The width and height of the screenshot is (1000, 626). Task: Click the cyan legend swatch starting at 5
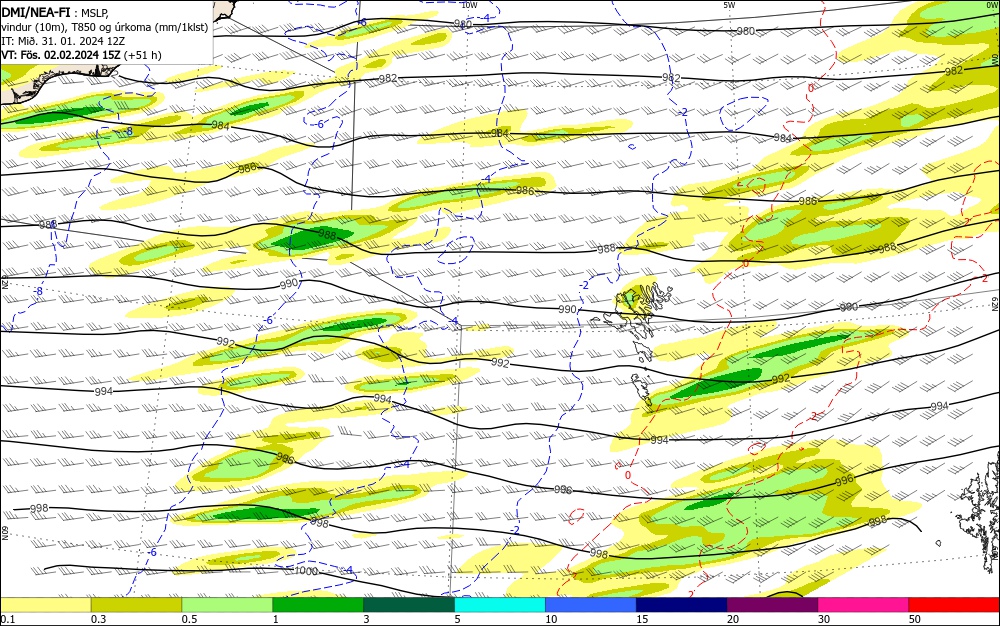[x=500, y=605]
